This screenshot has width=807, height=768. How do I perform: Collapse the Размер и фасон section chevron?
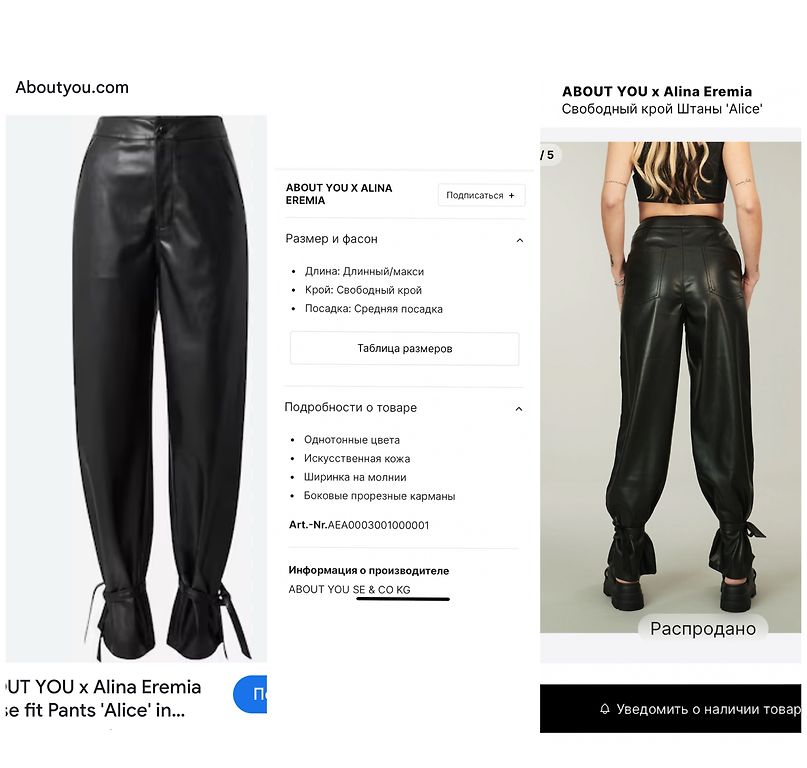pyautogui.click(x=520, y=240)
